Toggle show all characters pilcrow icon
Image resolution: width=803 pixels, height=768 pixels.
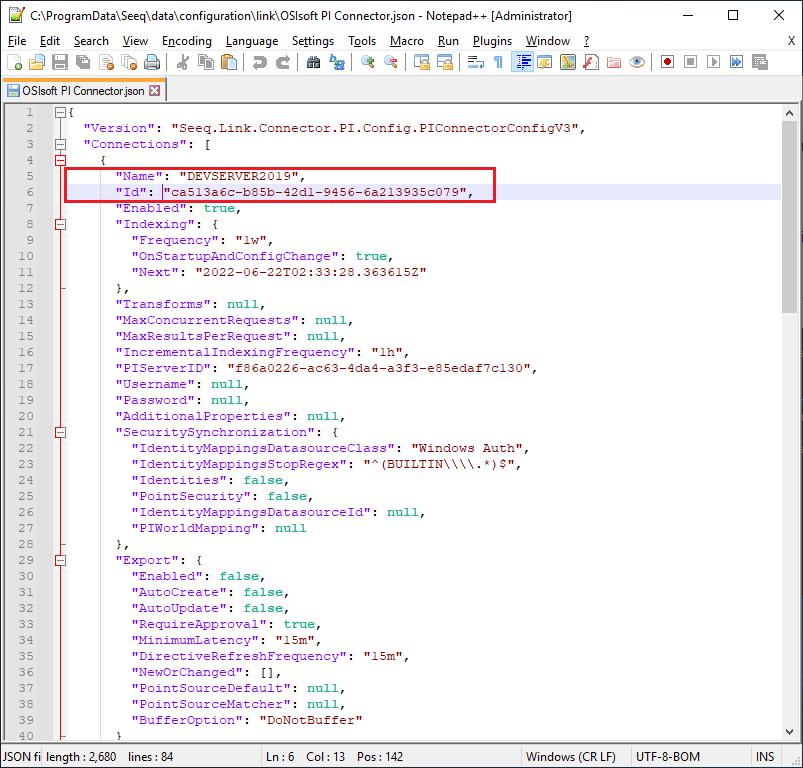498,62
